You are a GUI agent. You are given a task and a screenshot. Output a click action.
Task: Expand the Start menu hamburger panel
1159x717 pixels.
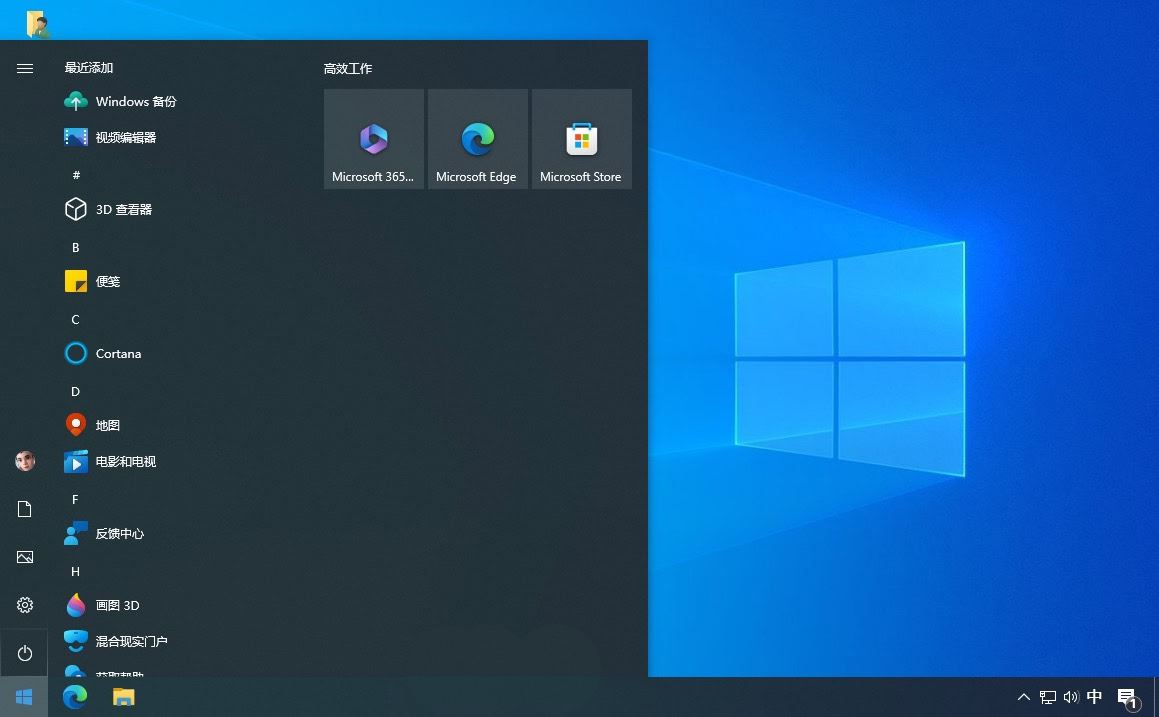pos(24,68)
